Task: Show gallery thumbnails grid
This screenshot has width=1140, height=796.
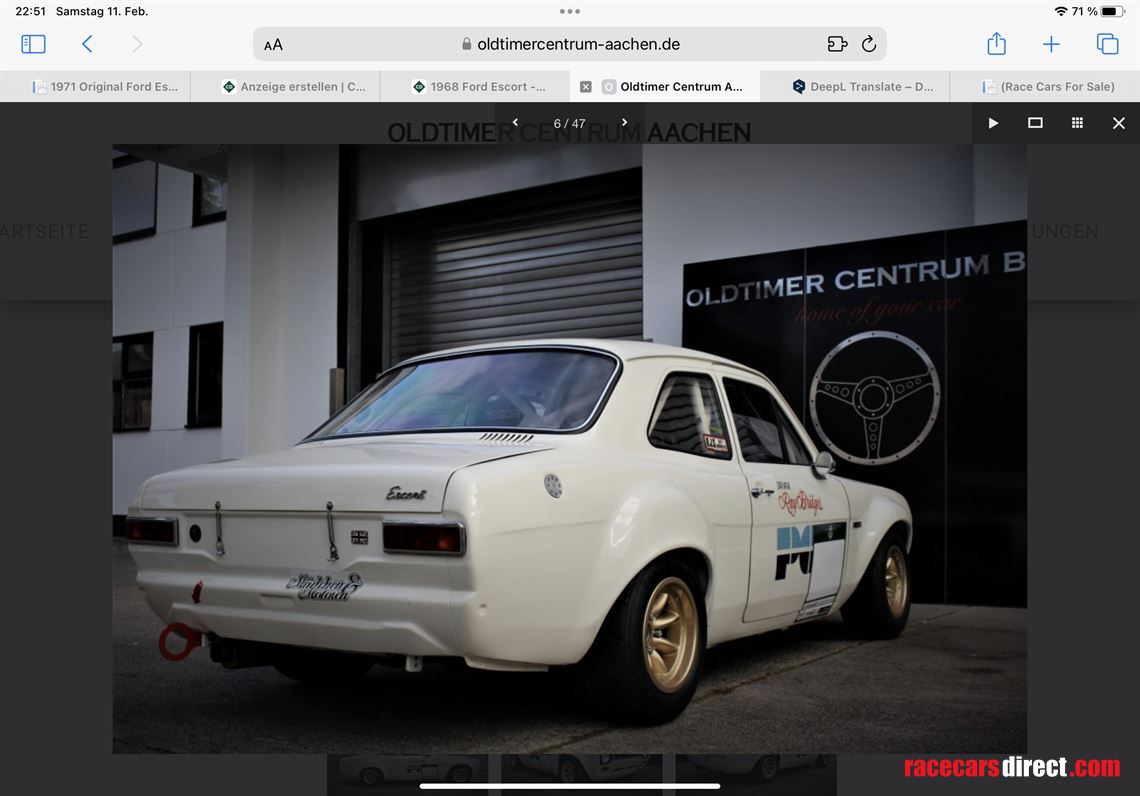Action: (x=1077, y=123)
